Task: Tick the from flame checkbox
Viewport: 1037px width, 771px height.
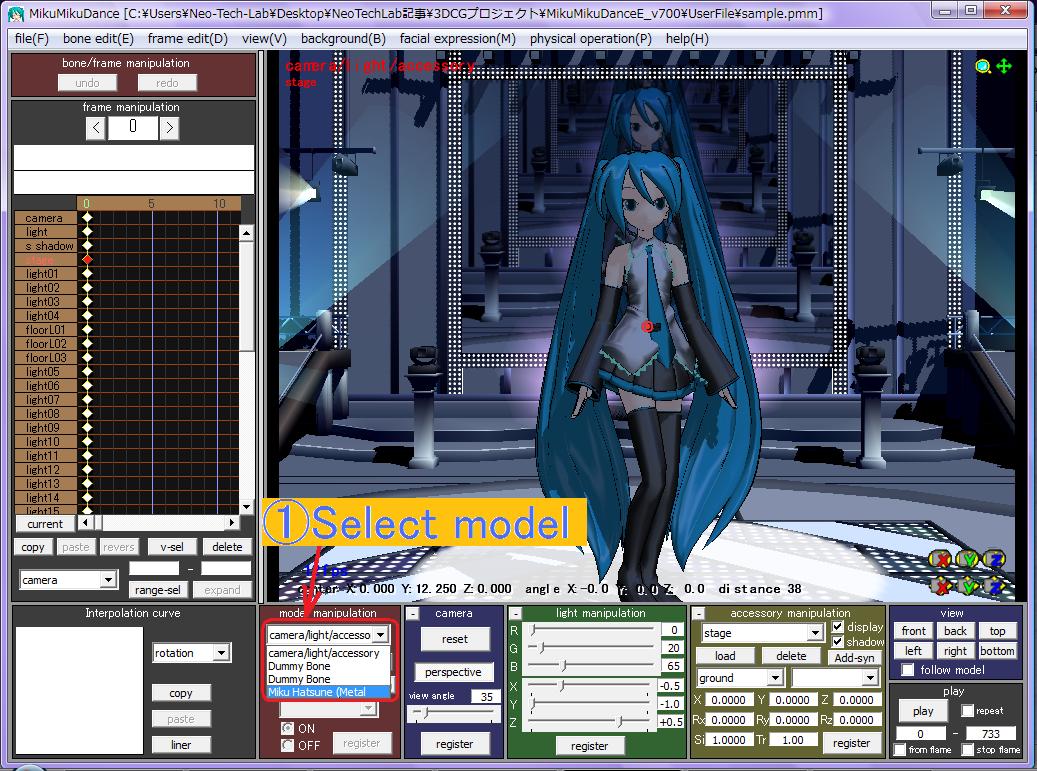Action: tap(899, 749)
